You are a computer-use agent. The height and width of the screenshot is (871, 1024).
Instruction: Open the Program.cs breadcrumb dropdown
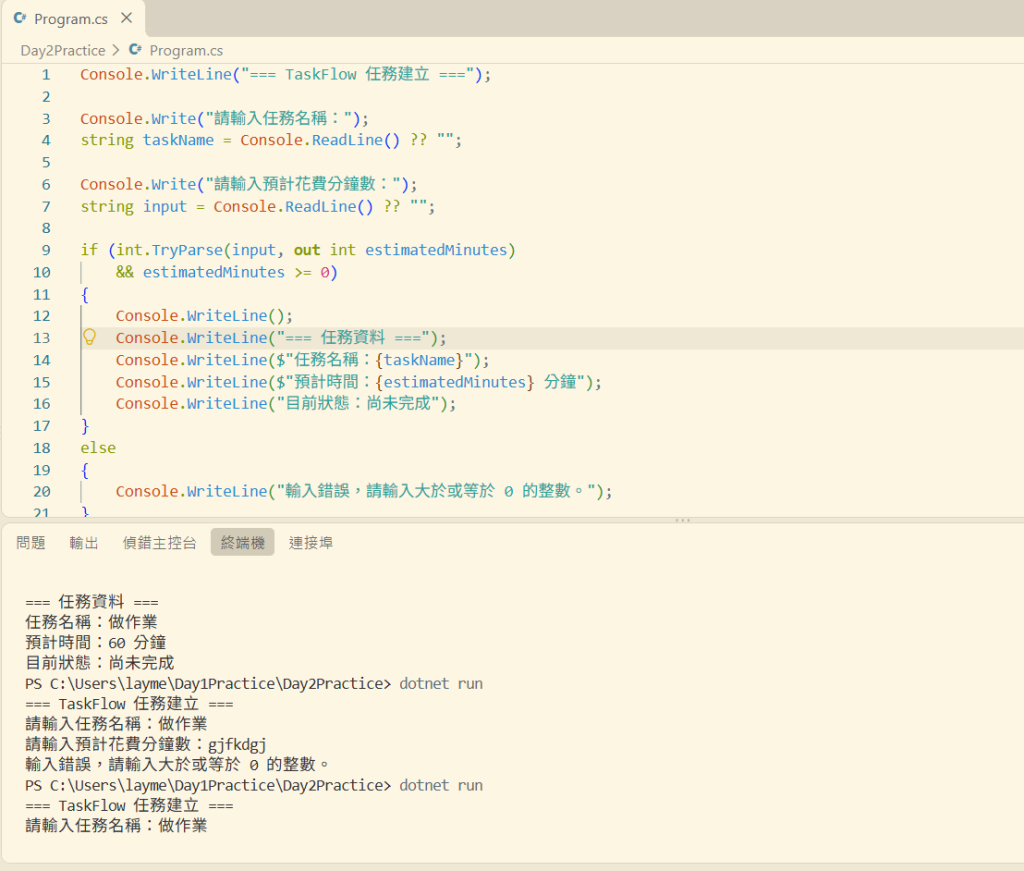coord(186,50)
